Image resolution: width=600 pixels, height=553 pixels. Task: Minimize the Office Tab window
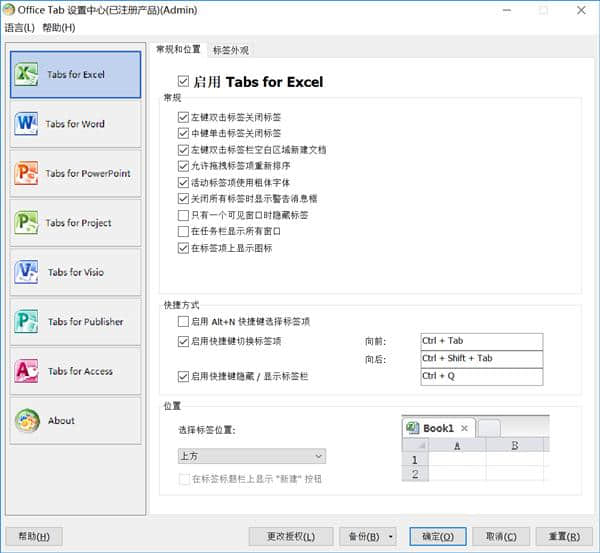[507, 10]
